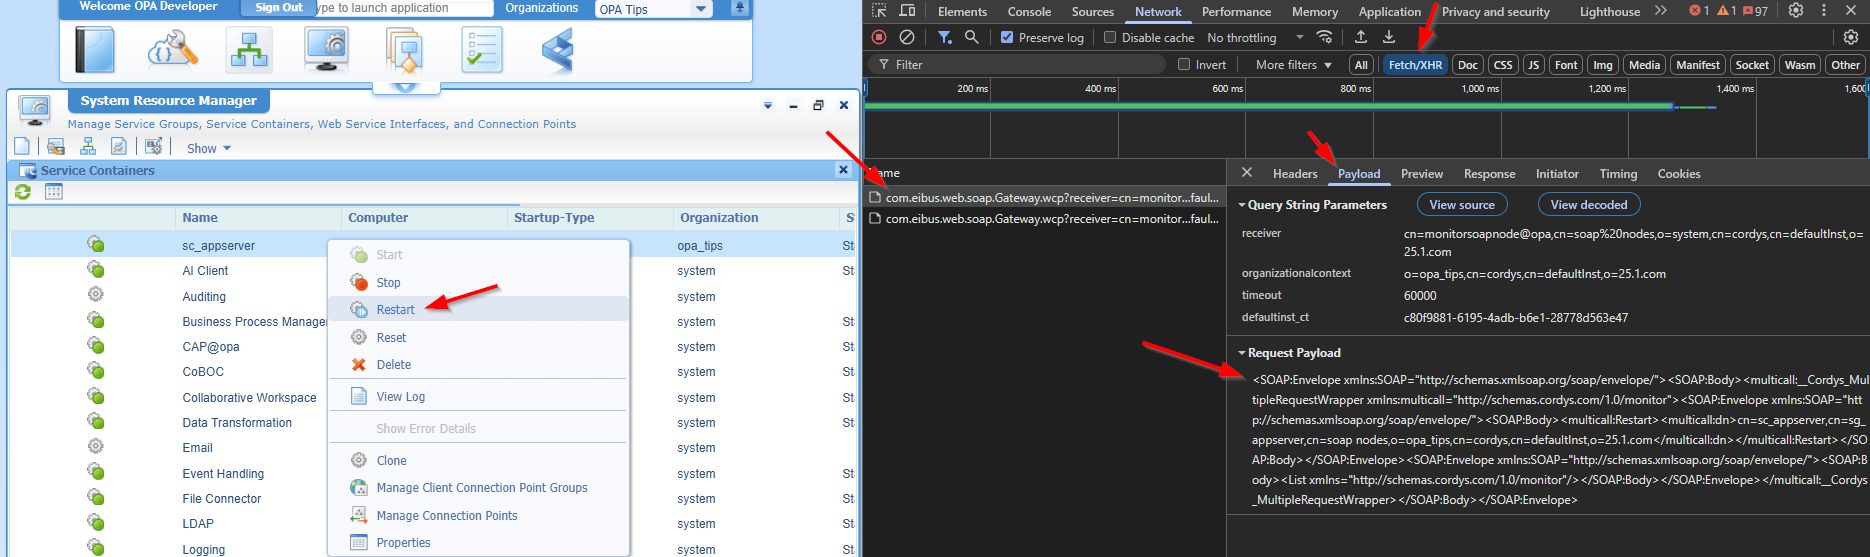The width and height of the screenshot is (1870, 557).
Task: Uncheck the Preserve log checkbox
Action: [1007, 38]
